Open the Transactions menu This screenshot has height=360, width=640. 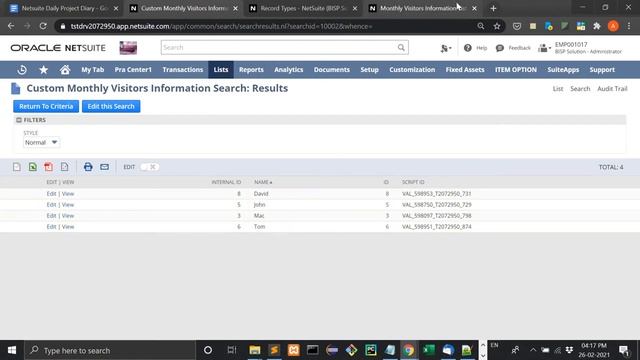point(182,70)
